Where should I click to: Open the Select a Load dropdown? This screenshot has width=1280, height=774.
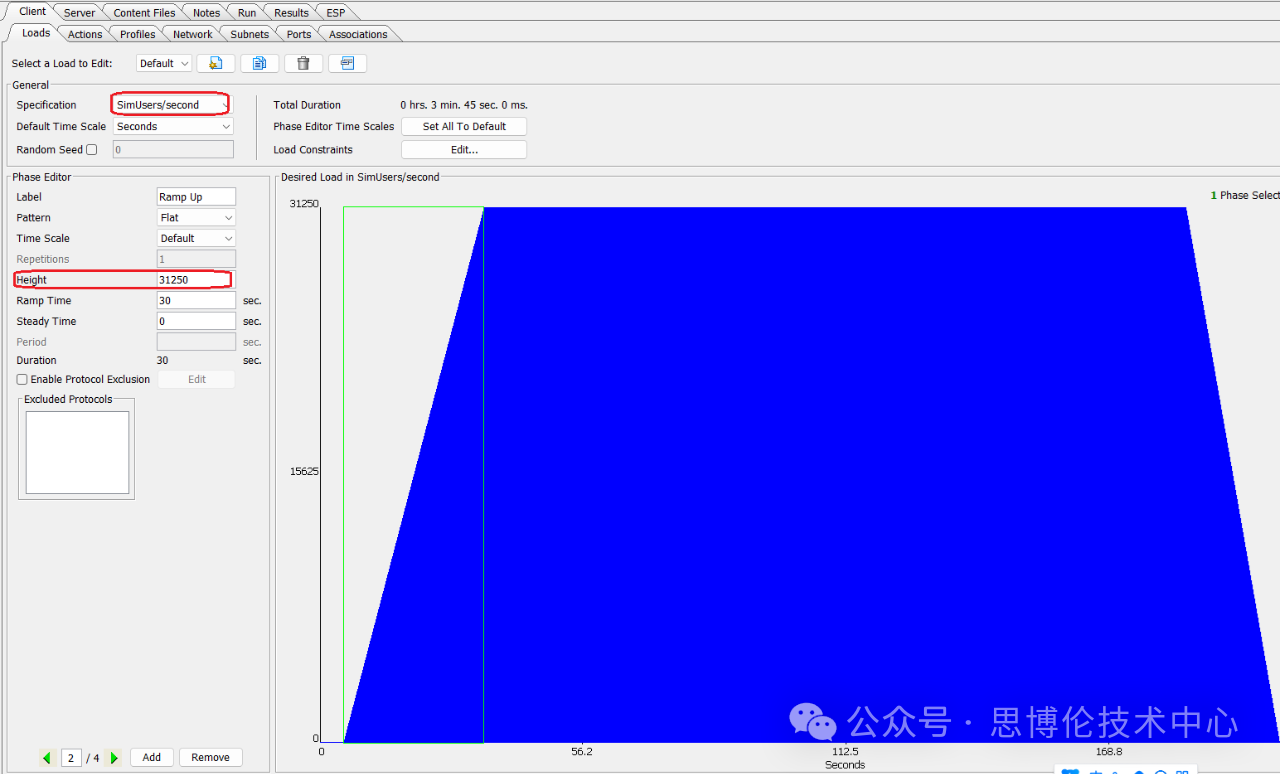coord(163,63)
